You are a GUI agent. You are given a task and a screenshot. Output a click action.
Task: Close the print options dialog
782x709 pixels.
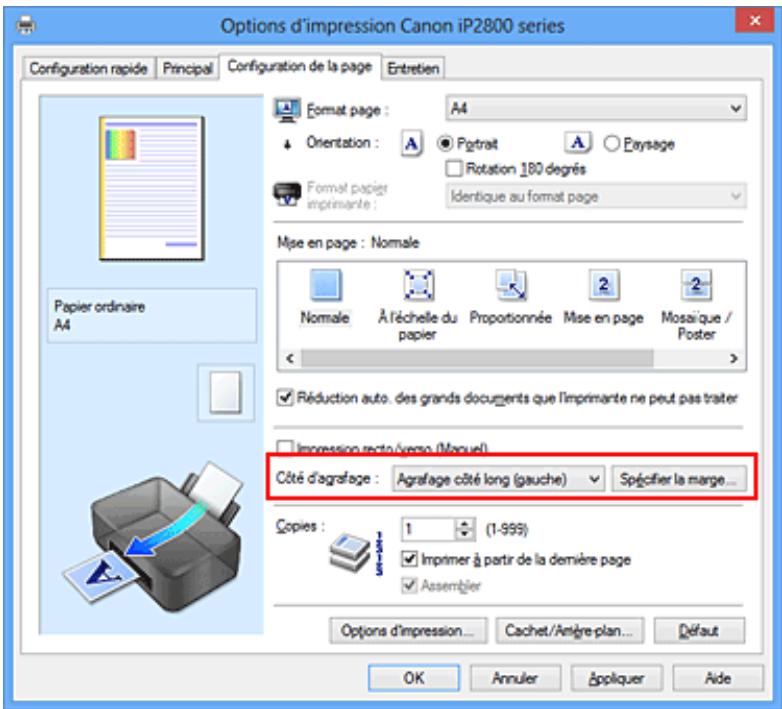[755, 20]
